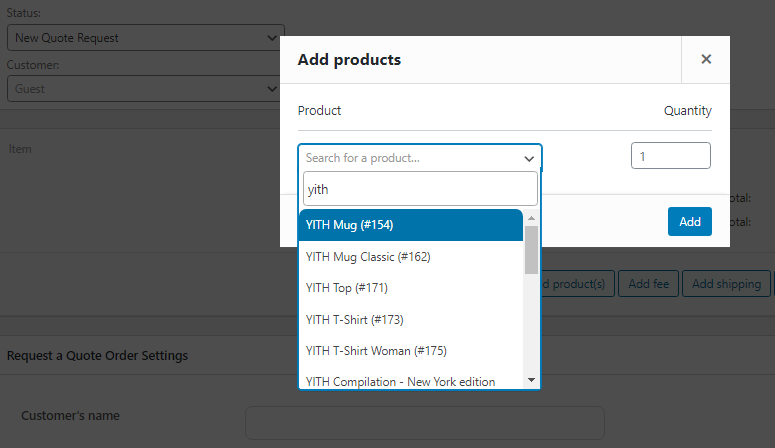The image size is (775, 448).
Task: Click the blue Add button
Action: click(689, 222)
